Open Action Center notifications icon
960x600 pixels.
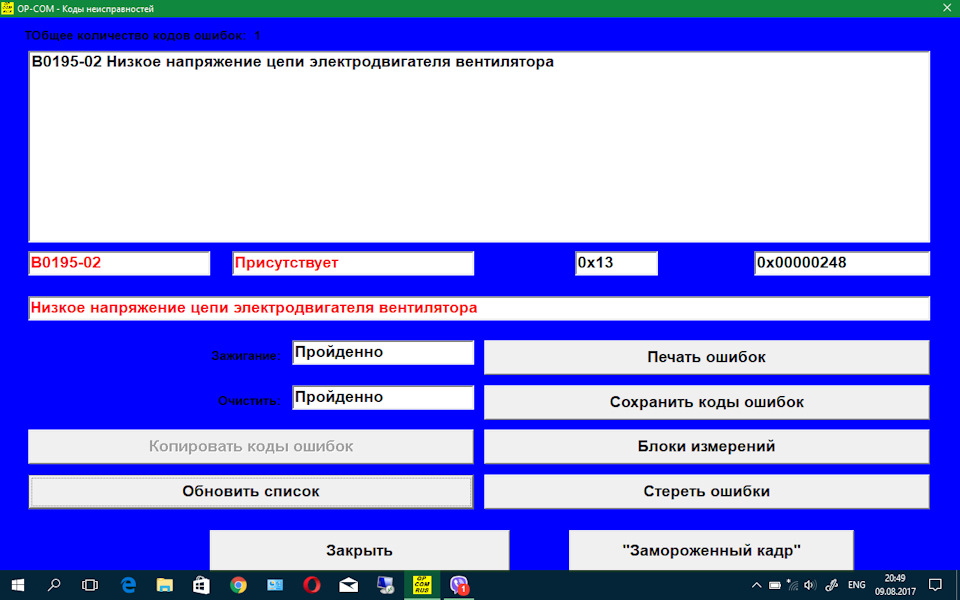[x=936, y=585]
